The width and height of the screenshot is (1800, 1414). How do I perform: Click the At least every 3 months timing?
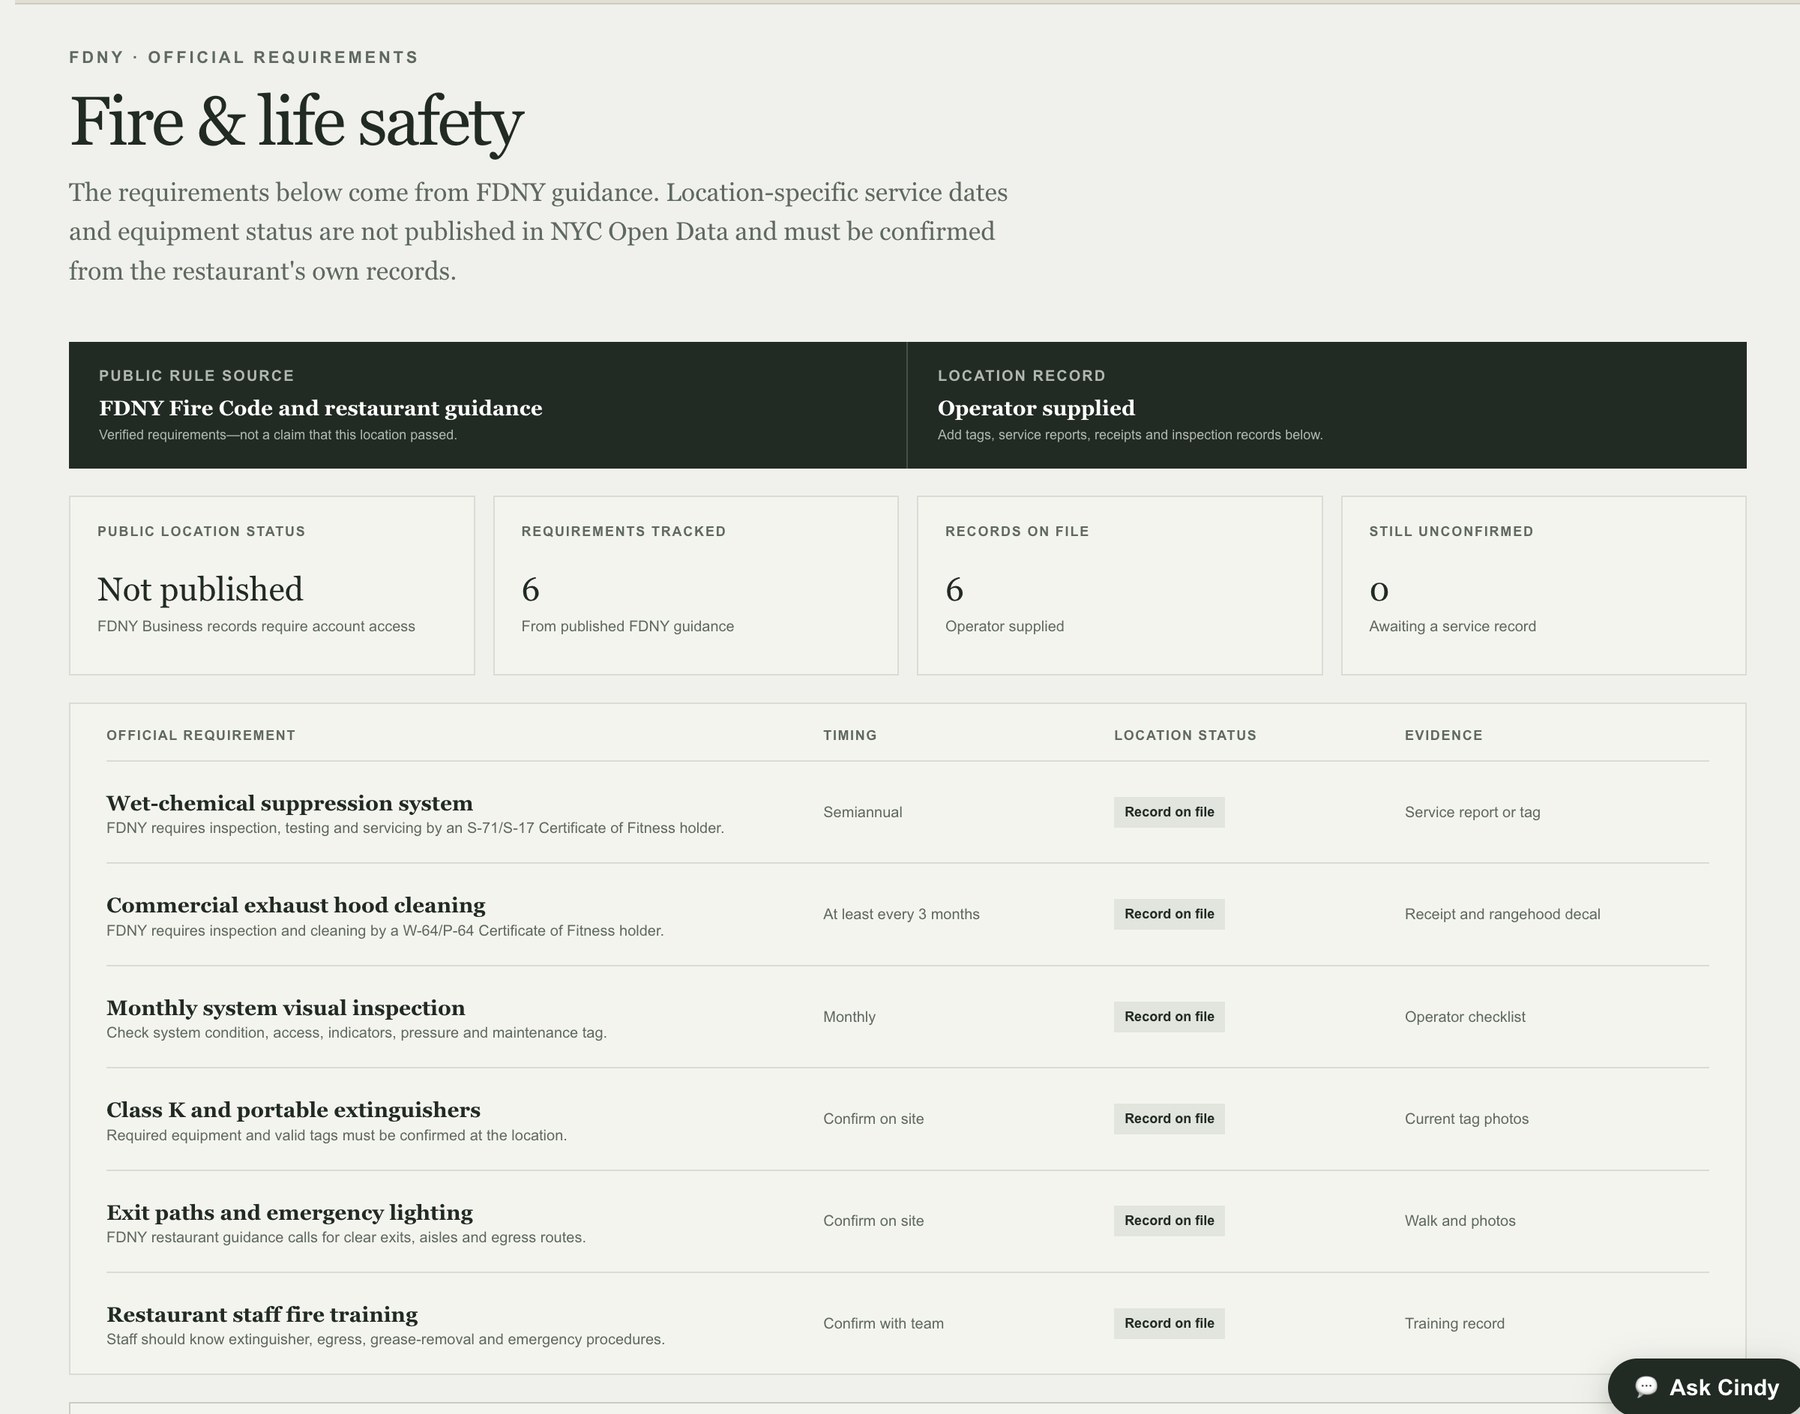pos(901,914)
